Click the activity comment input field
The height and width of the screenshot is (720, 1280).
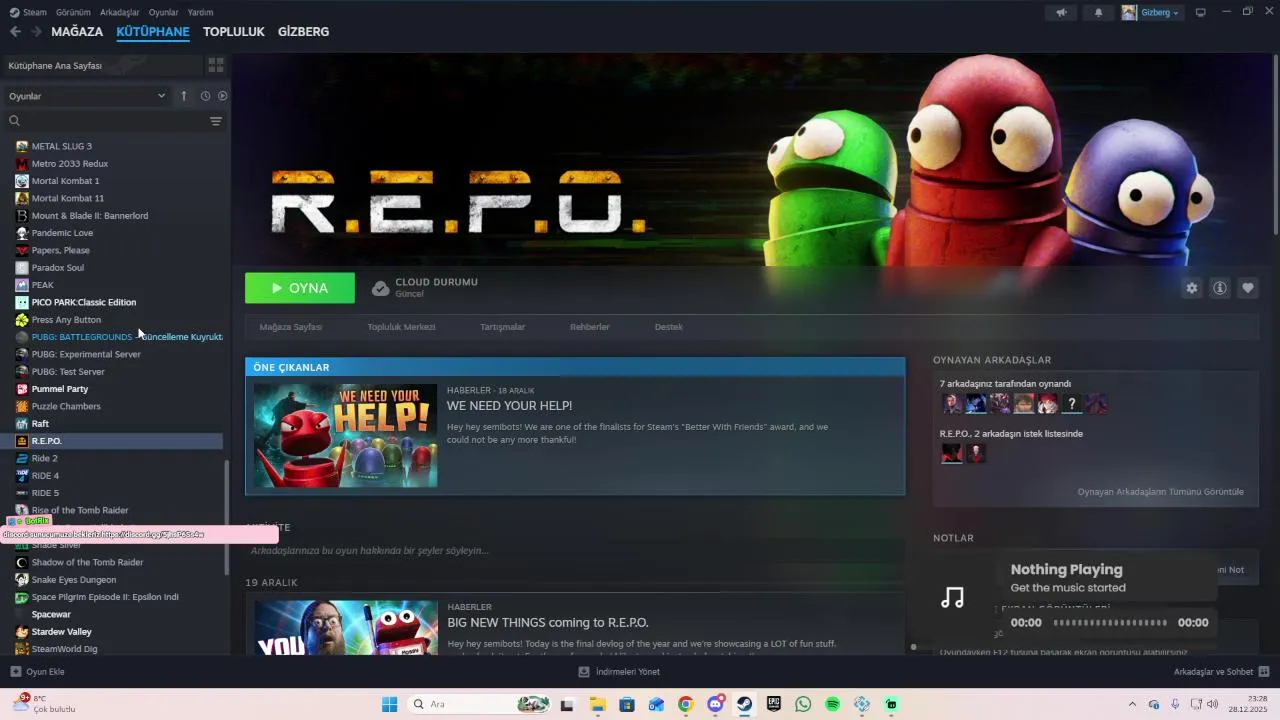[x=575, y=551]
